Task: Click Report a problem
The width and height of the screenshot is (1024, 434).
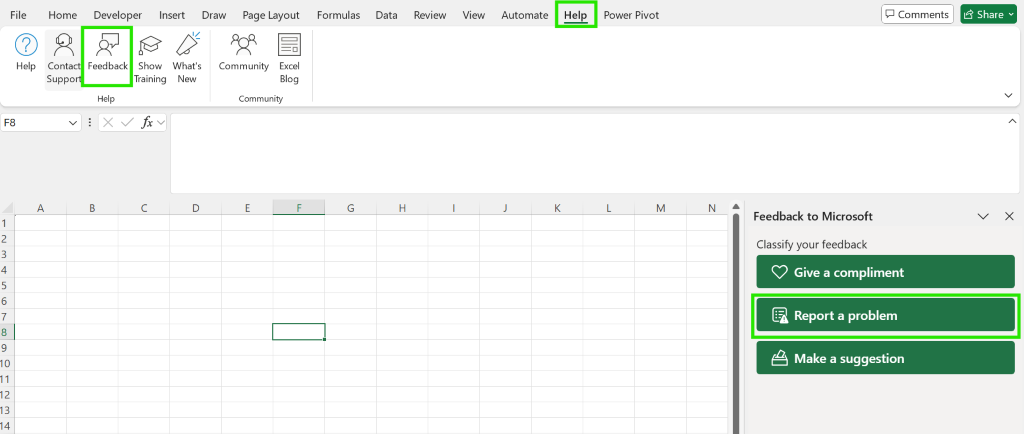Action: pos(886,315)
